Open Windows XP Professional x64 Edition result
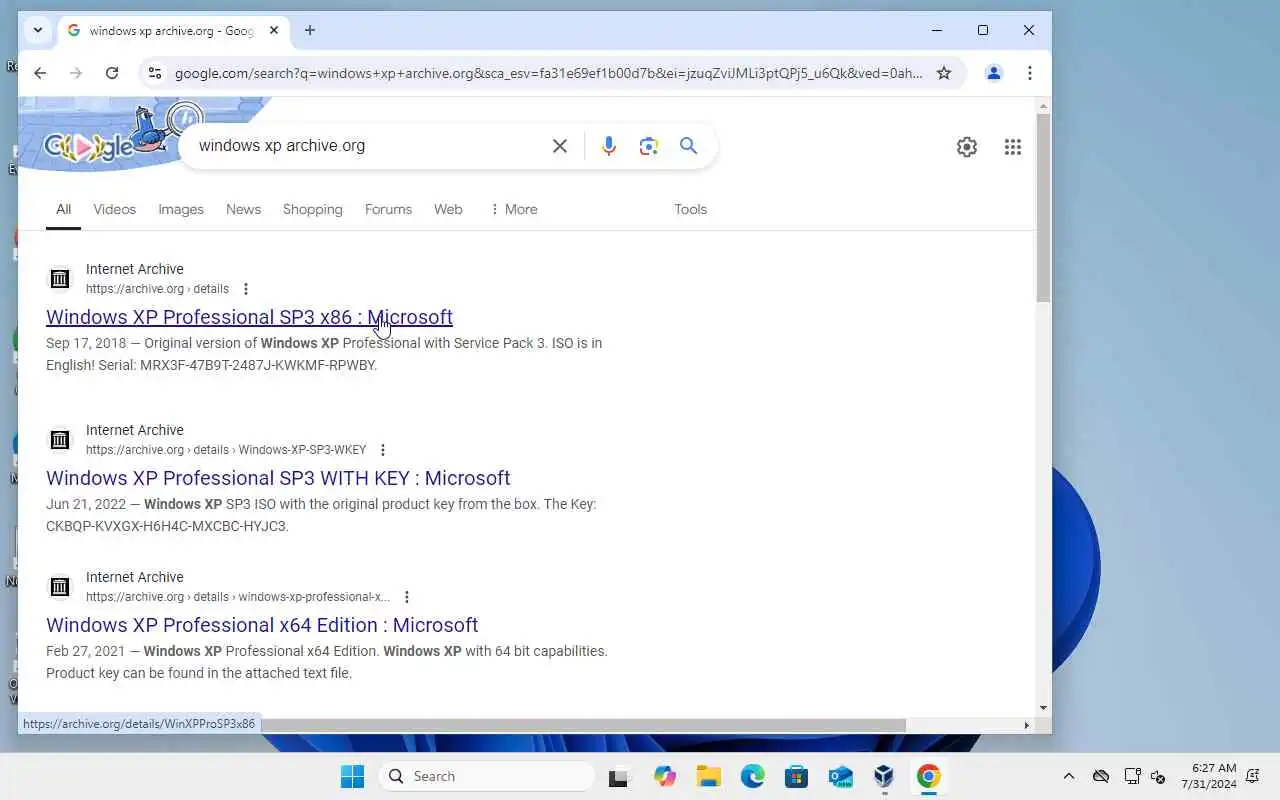This screenshot has width=1280, height=800. click(x=262, y=625)
